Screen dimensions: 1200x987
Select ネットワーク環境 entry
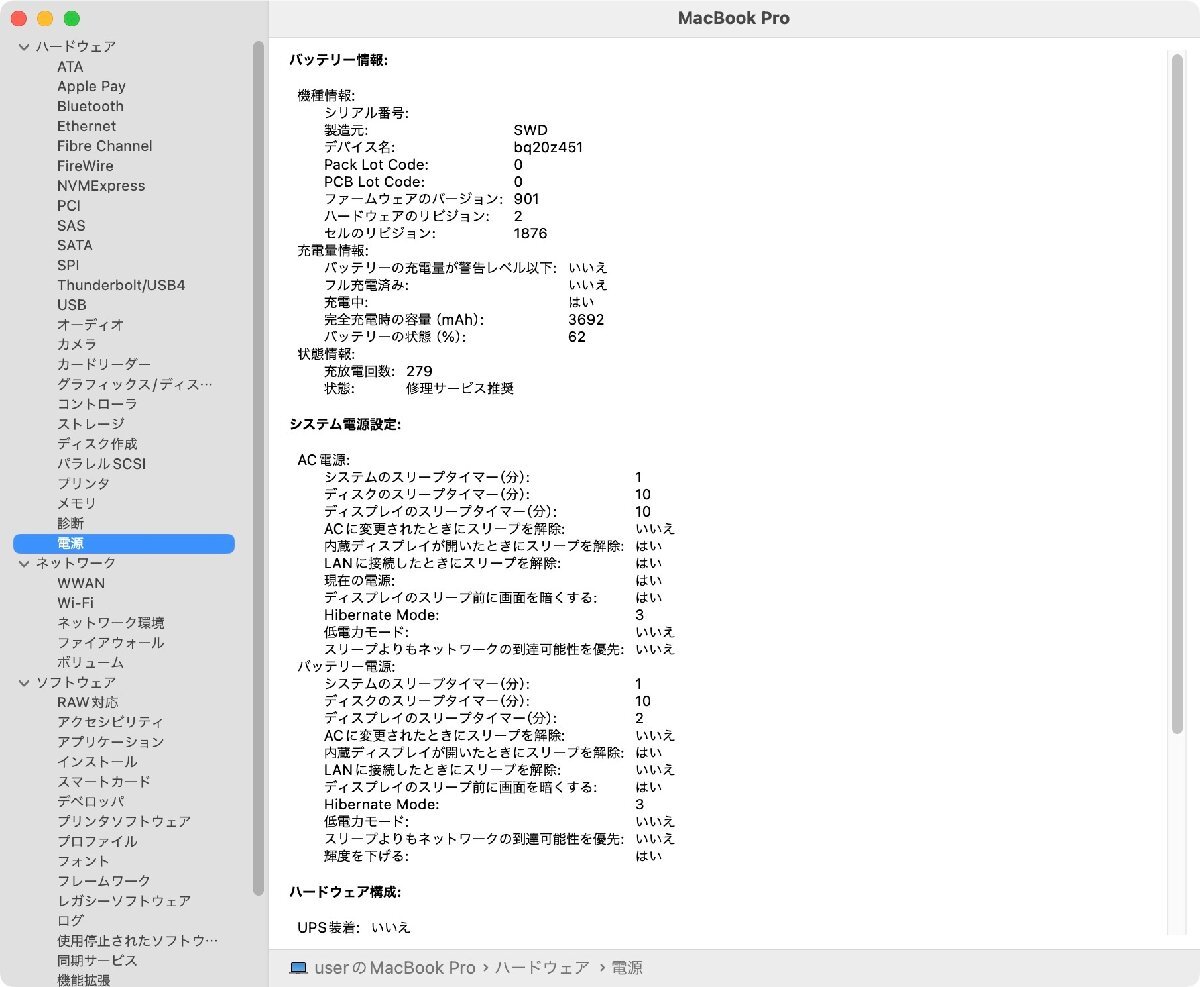pos(111,623)
